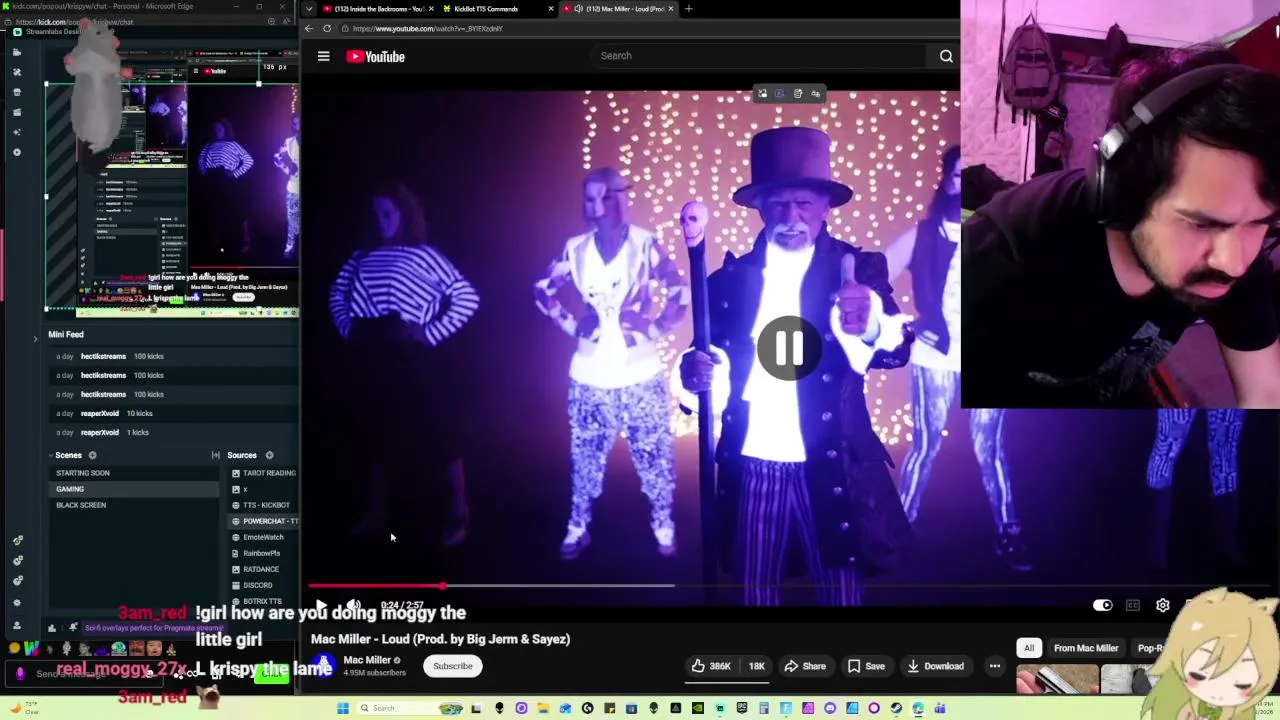Select the From Mac Miller chip

click(1085, 648)
